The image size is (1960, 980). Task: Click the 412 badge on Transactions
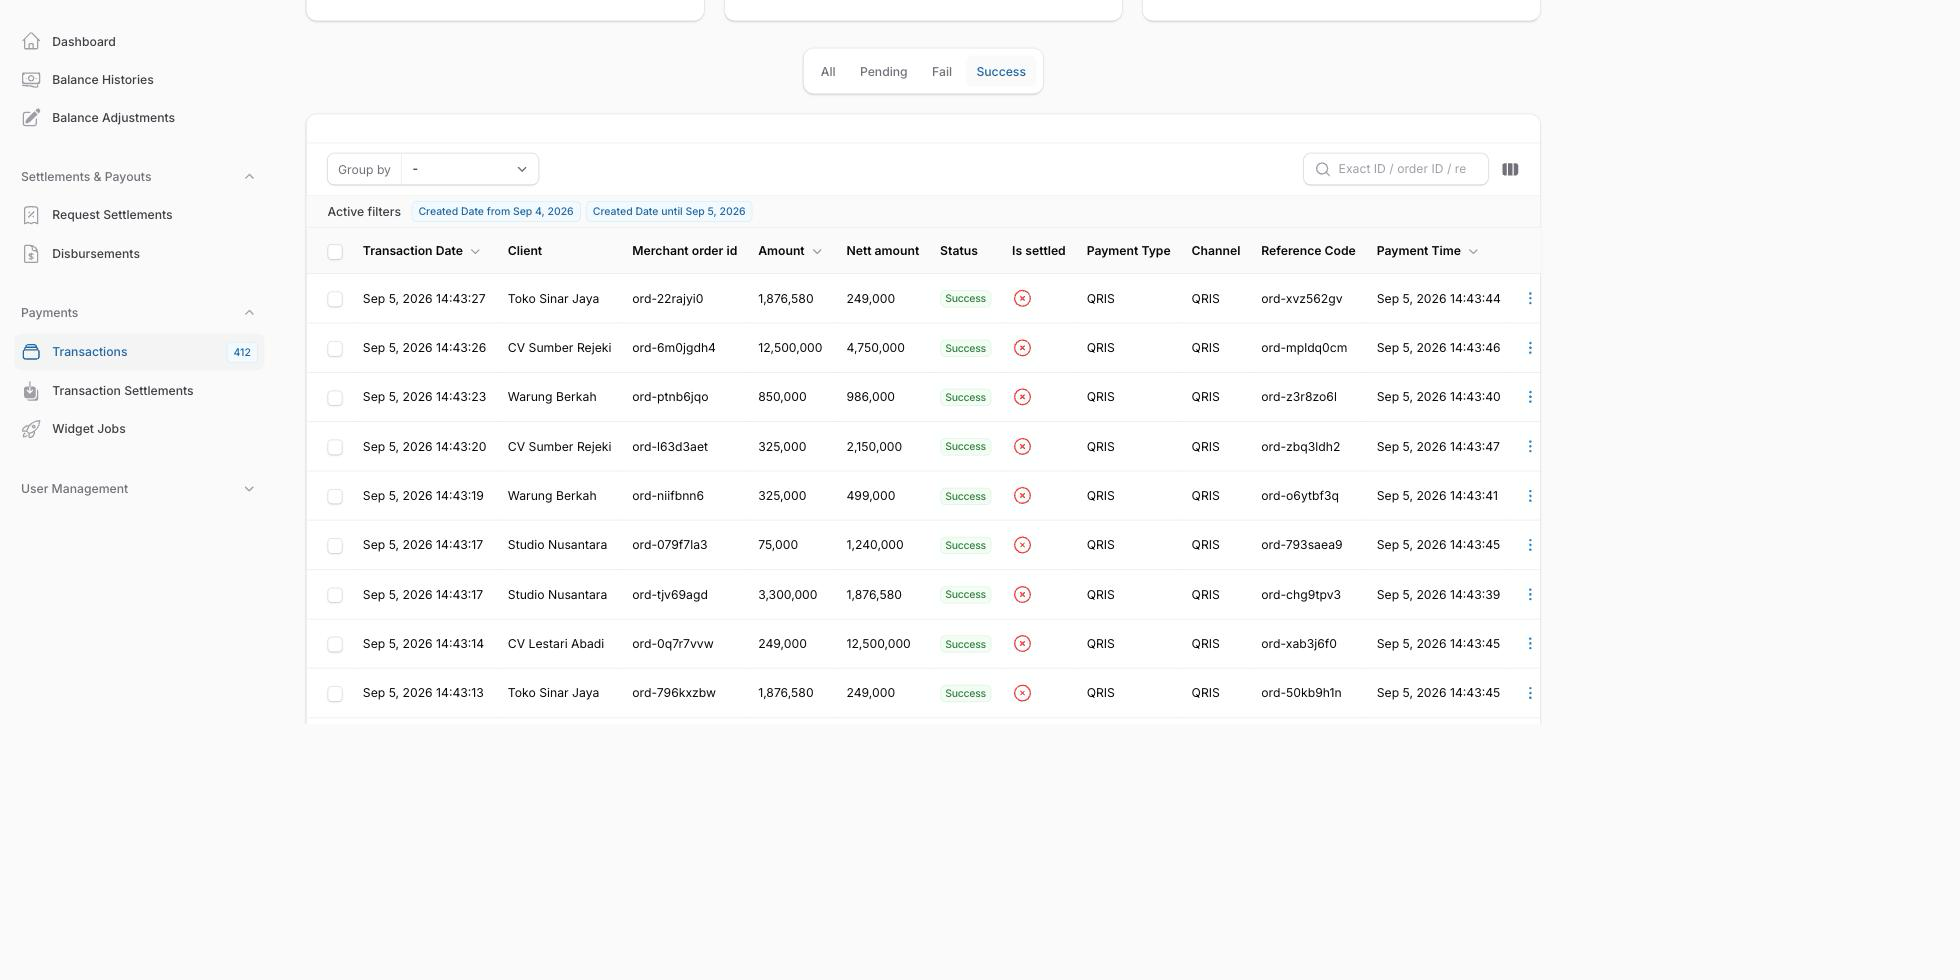242,352
